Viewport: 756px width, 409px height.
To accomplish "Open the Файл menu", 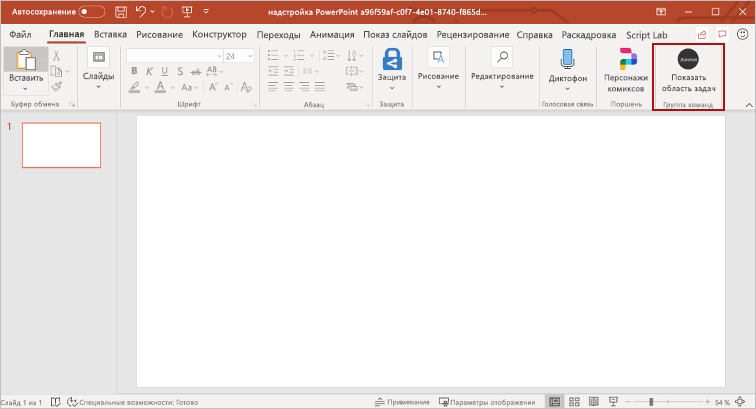I will pos(20,35).
